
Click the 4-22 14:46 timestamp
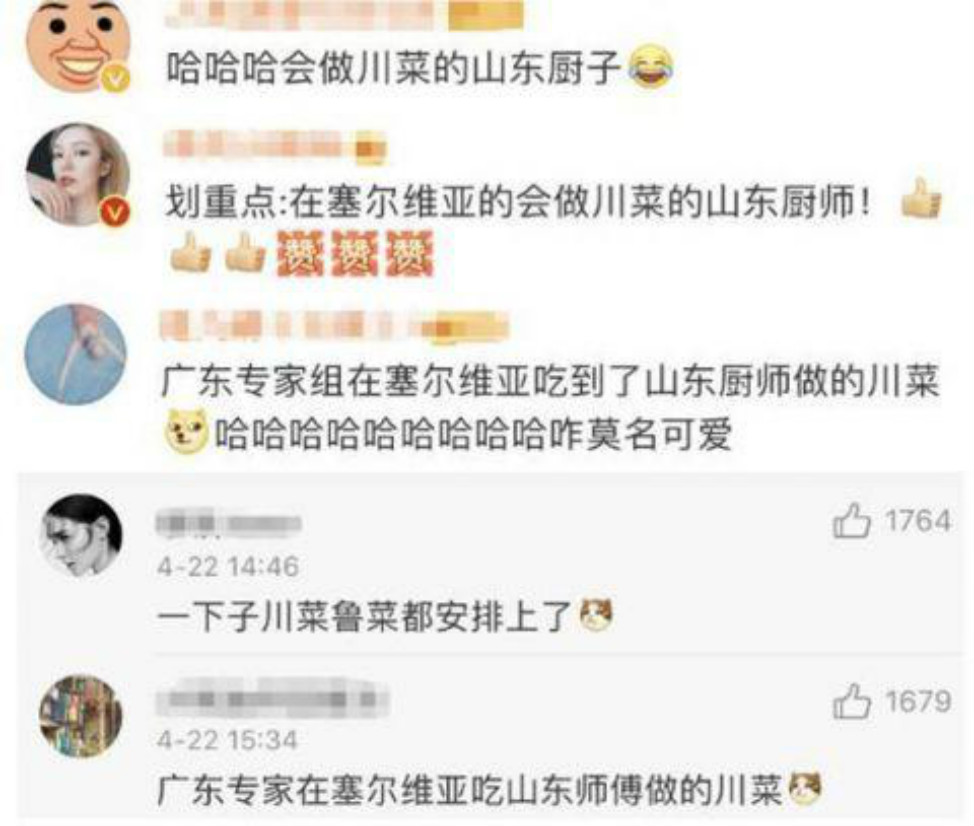[x=228, y=566]
